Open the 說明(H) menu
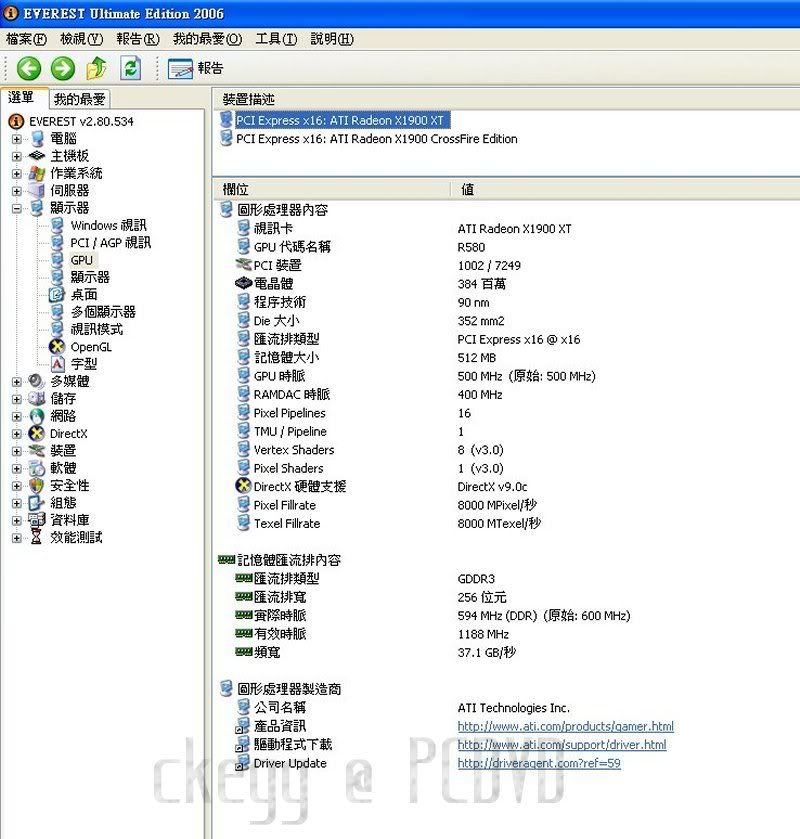Image resolution: width=800 pixels, height=839 pixels. 332,39
